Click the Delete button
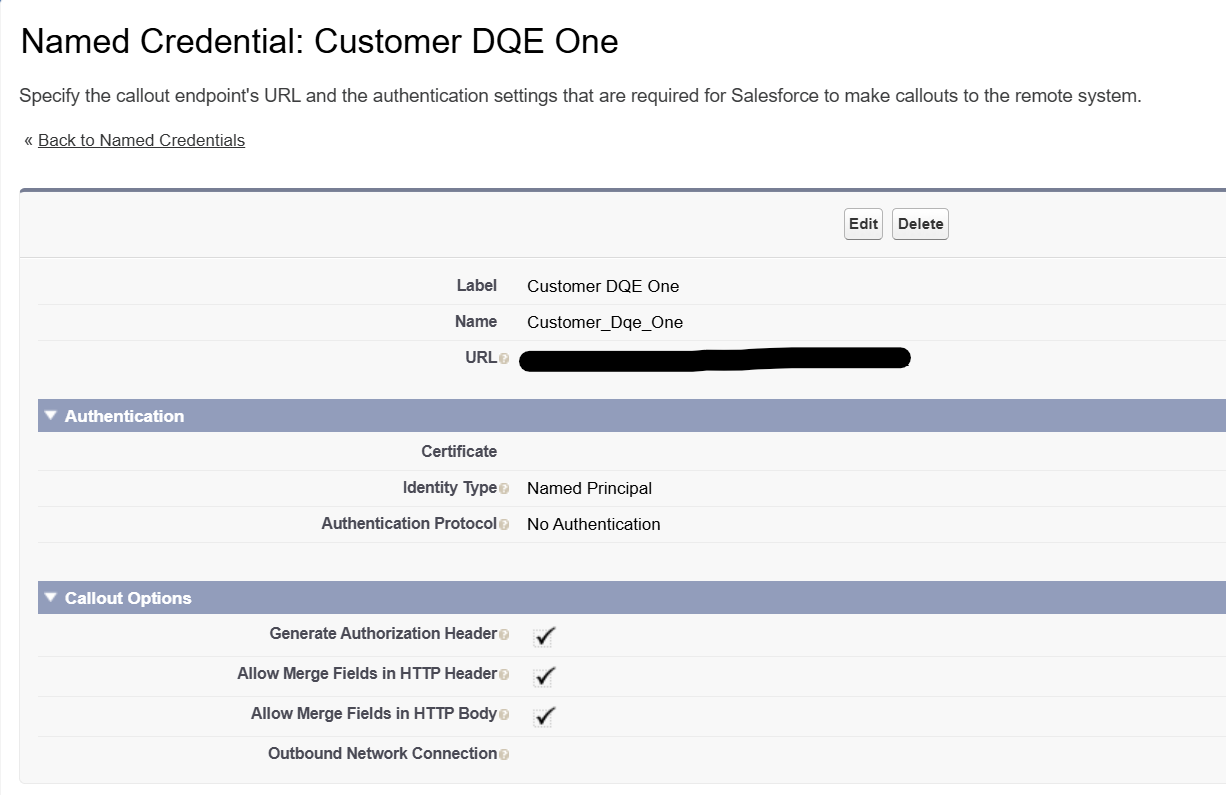 [x=920, y=224]
